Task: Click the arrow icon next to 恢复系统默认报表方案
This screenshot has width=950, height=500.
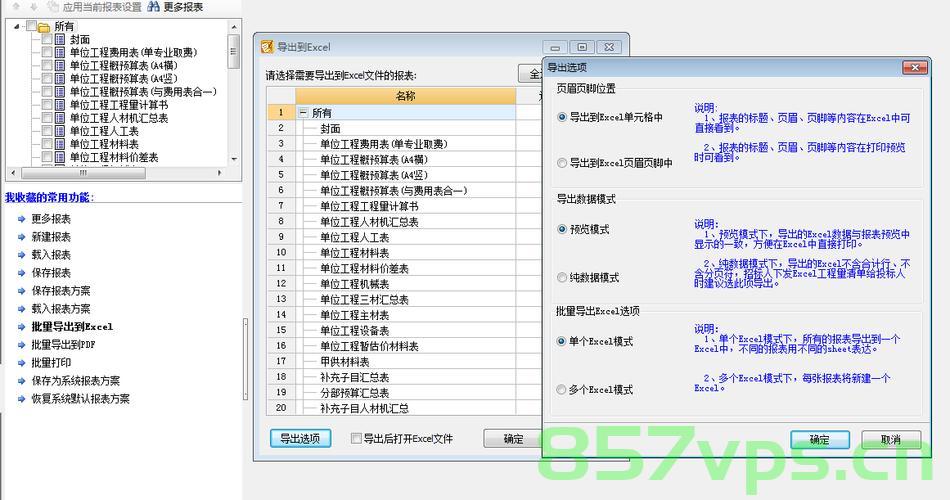Action: pyautogui.click(x=21, y=399)
